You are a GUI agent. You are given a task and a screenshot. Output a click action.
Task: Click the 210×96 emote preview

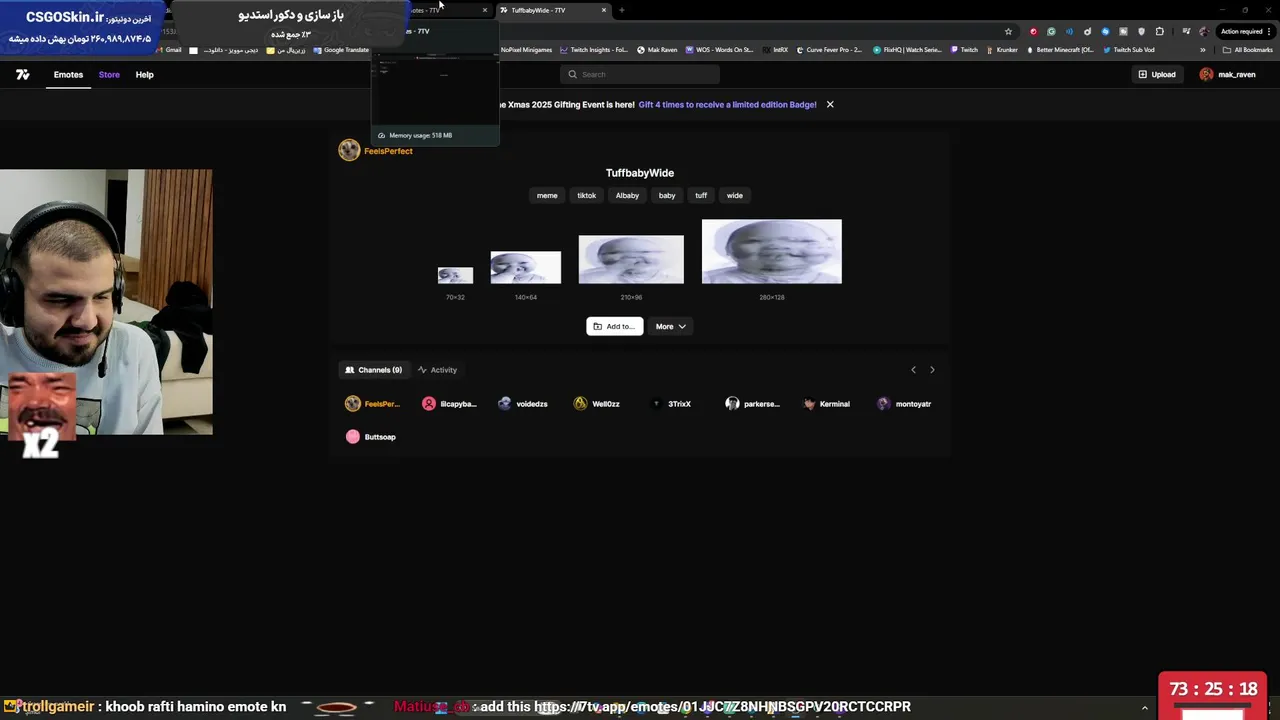(631, 260)
